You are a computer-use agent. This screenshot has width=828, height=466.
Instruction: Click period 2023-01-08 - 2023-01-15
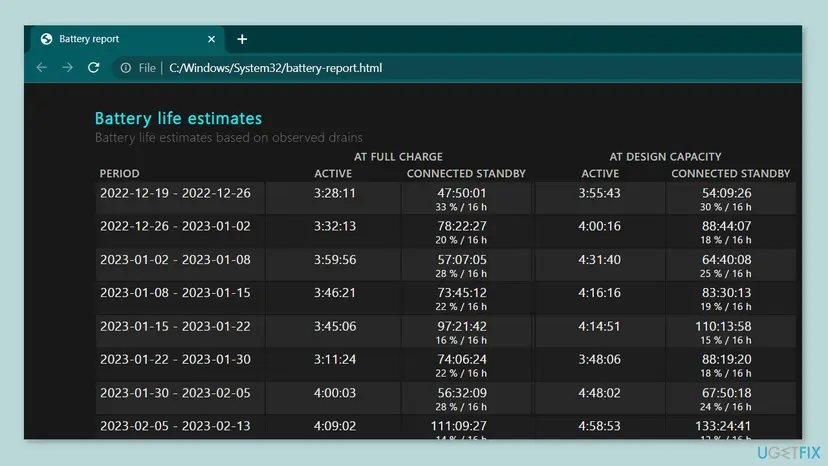(175, 293)
